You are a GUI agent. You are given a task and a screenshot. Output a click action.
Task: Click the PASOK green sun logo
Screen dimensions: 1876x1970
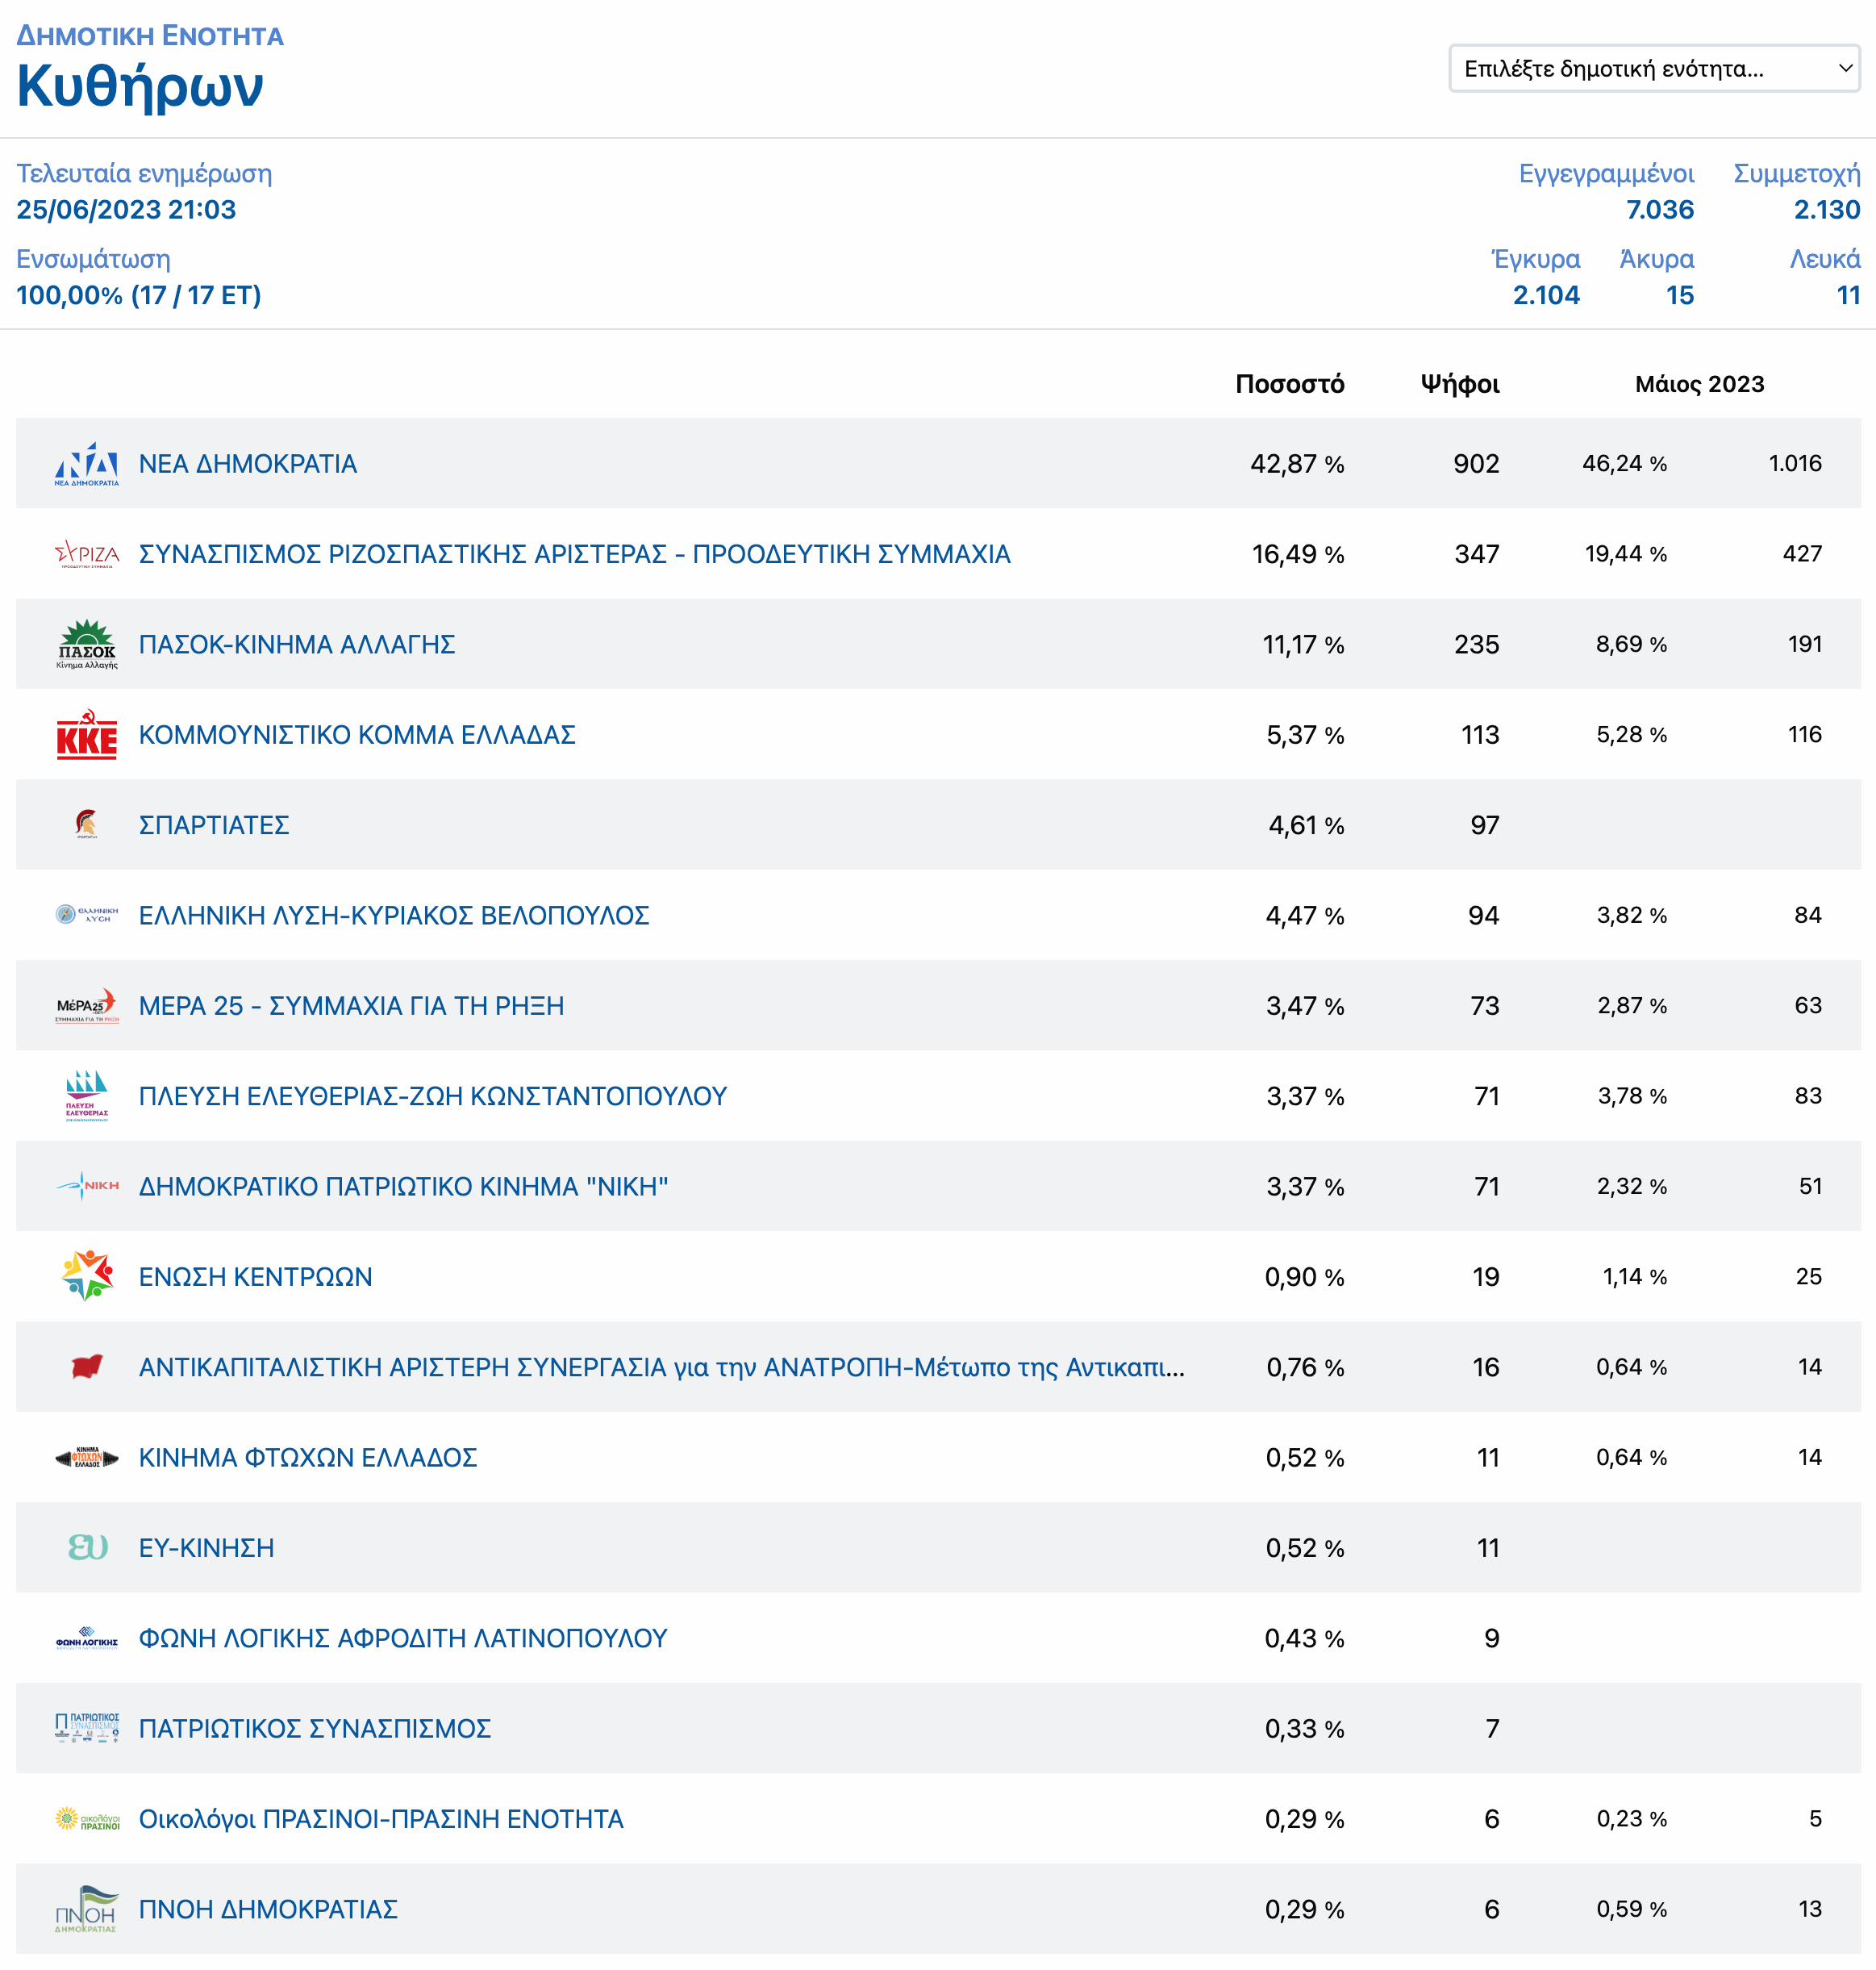pyautogui.click(x=86, y=644)
